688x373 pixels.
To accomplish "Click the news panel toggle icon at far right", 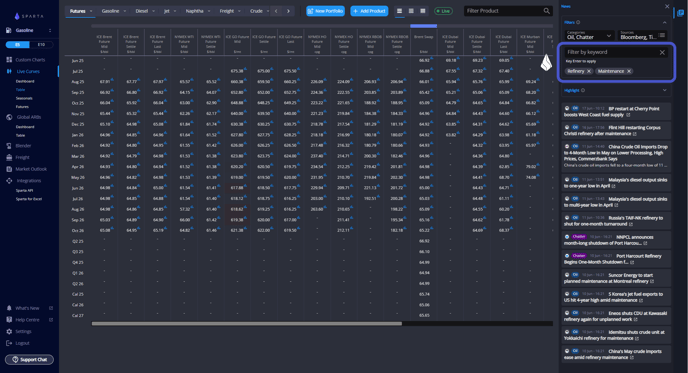I will [681, 13].
